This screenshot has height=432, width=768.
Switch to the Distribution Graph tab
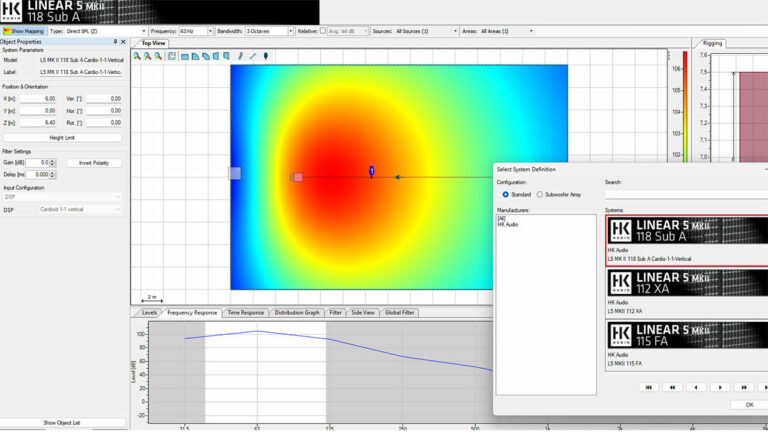297,312
